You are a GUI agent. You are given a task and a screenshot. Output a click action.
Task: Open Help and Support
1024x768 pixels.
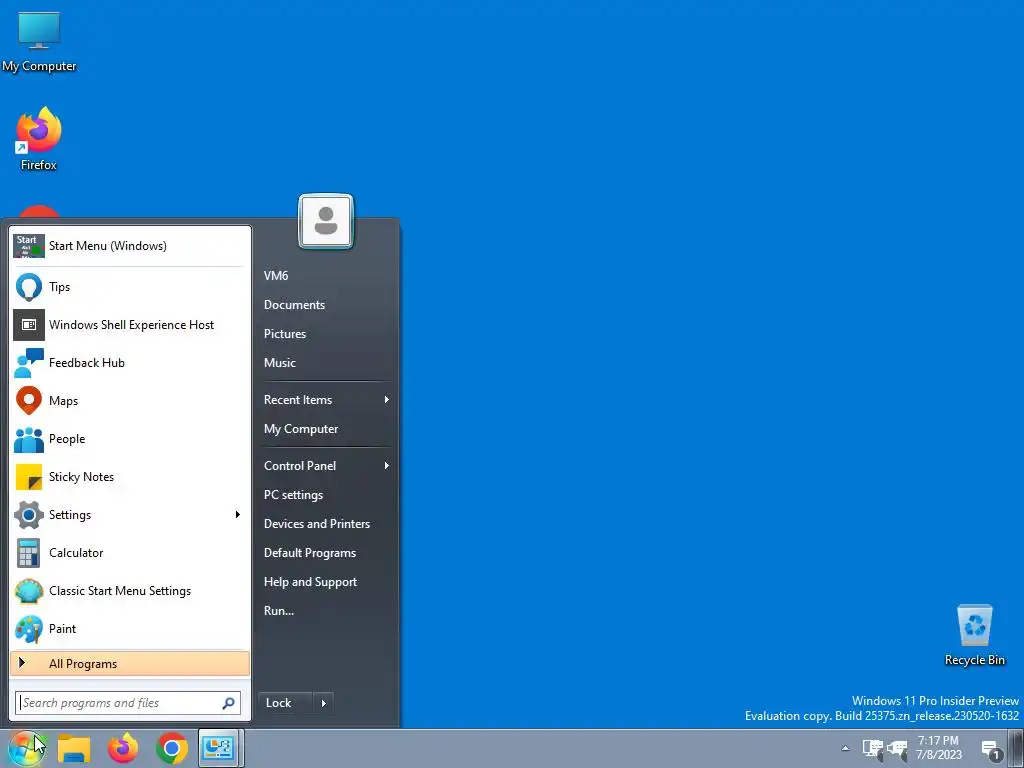[x=310, y=582]
